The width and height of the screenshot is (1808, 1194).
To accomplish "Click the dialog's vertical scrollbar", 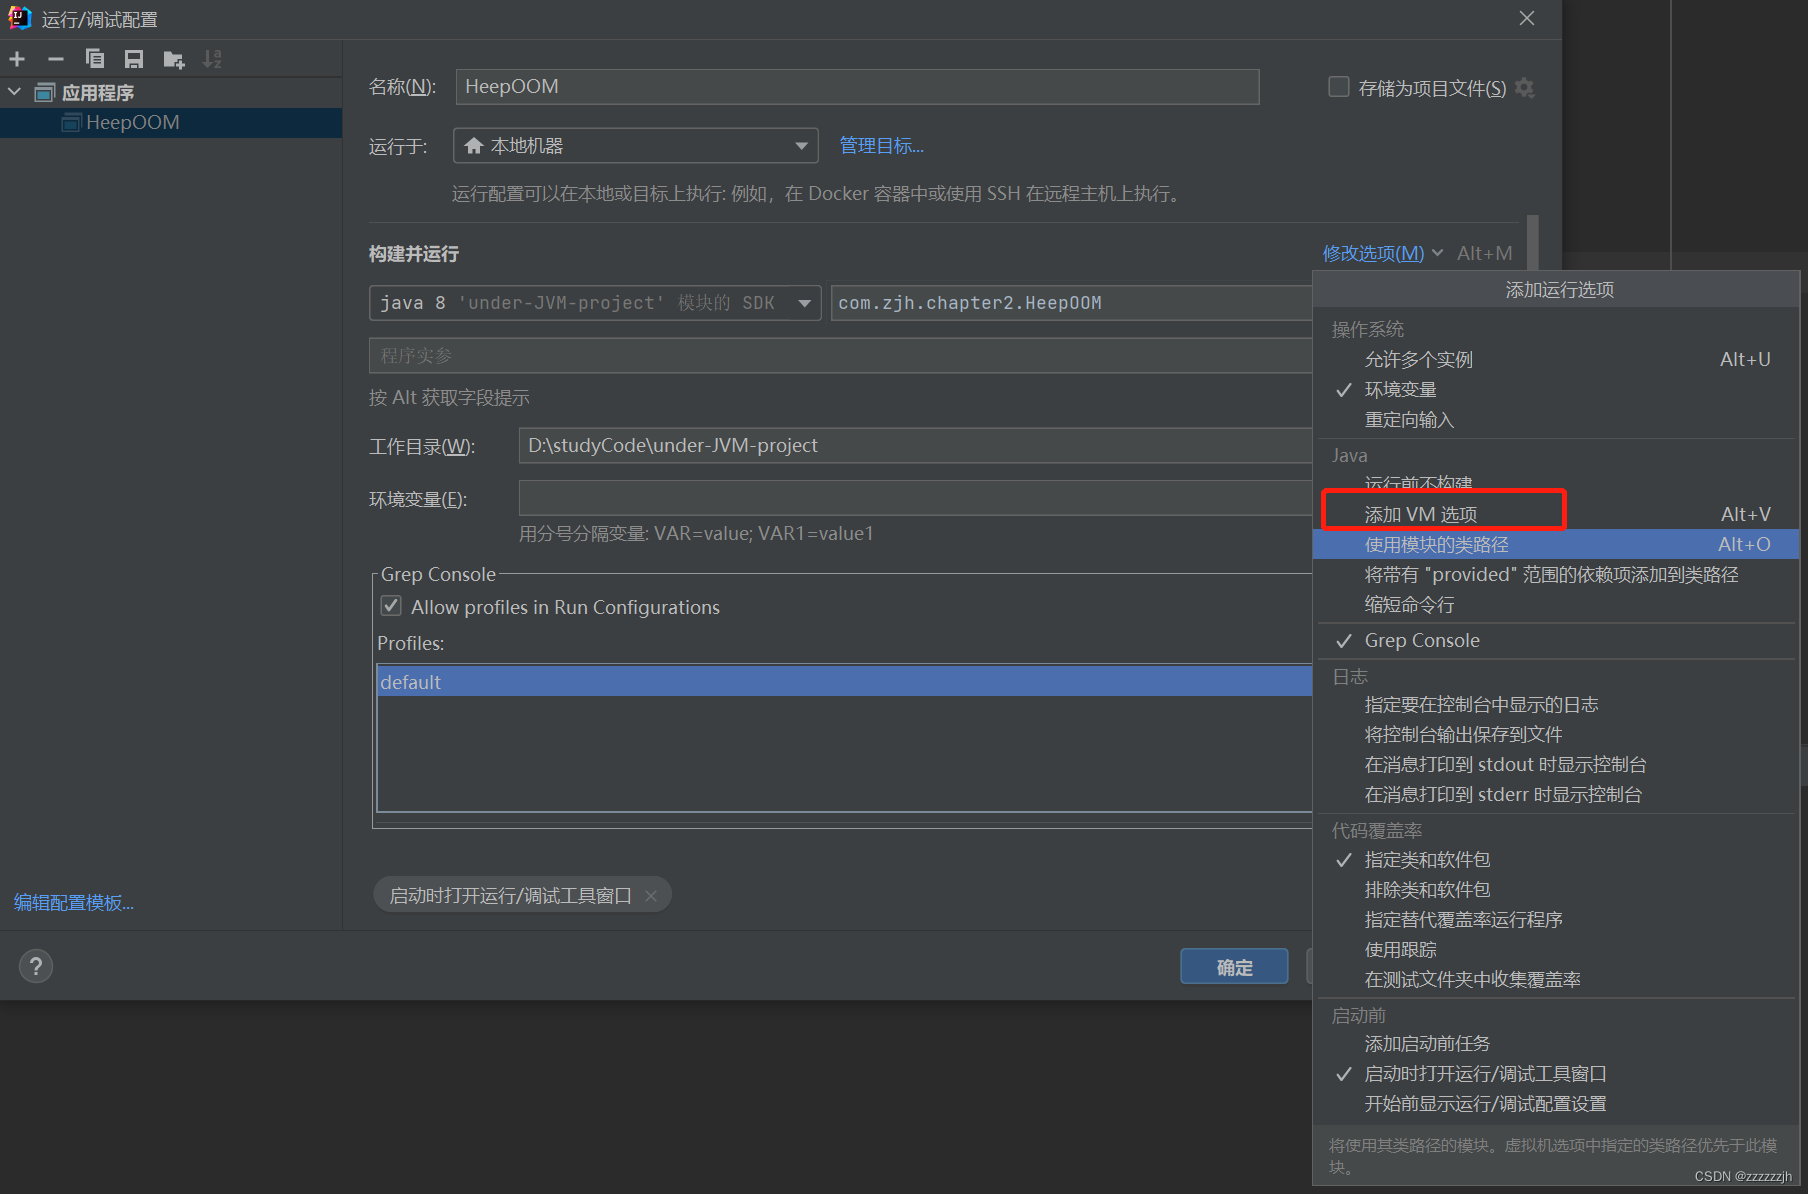I will click(1533, 242).
